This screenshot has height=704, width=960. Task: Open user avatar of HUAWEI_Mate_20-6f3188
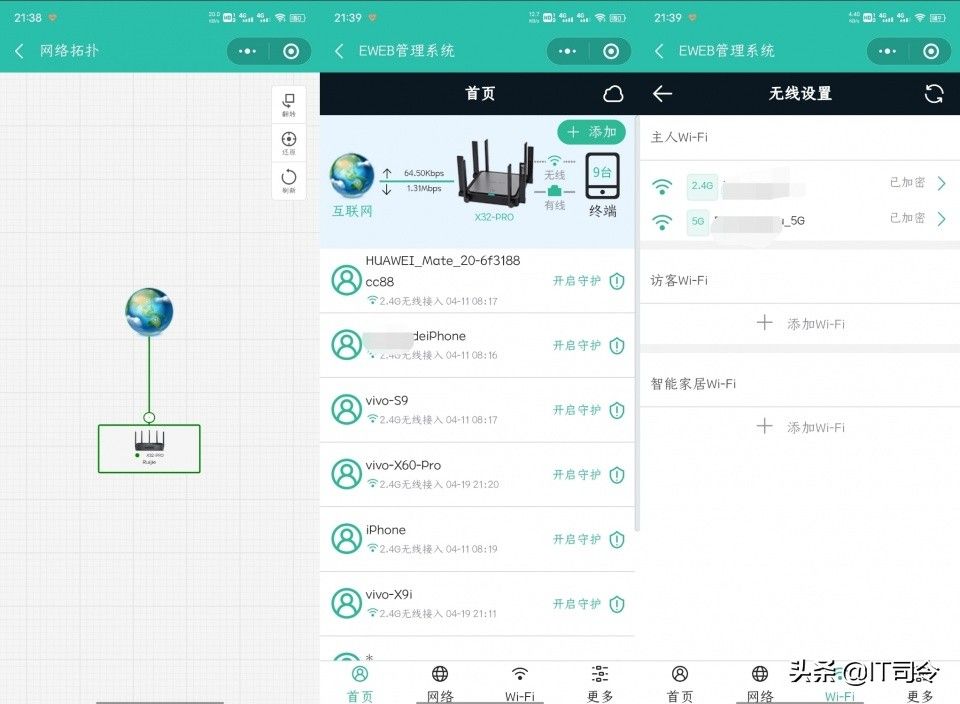coord(347,280)
